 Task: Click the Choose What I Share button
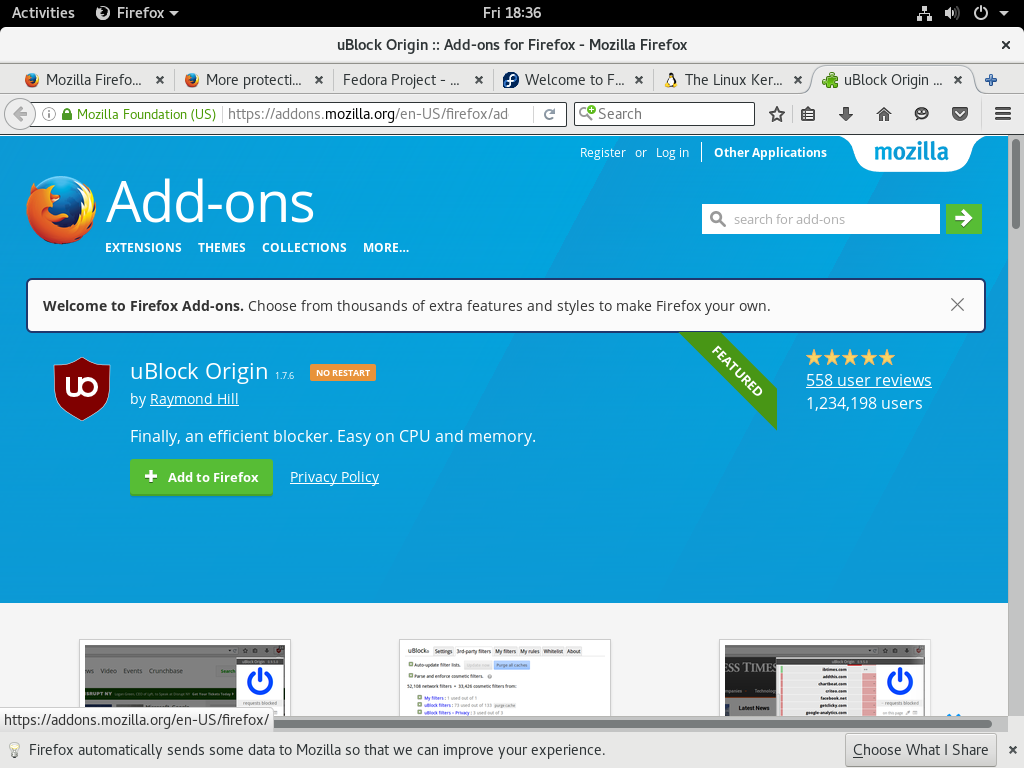click(x=921, y=750)
